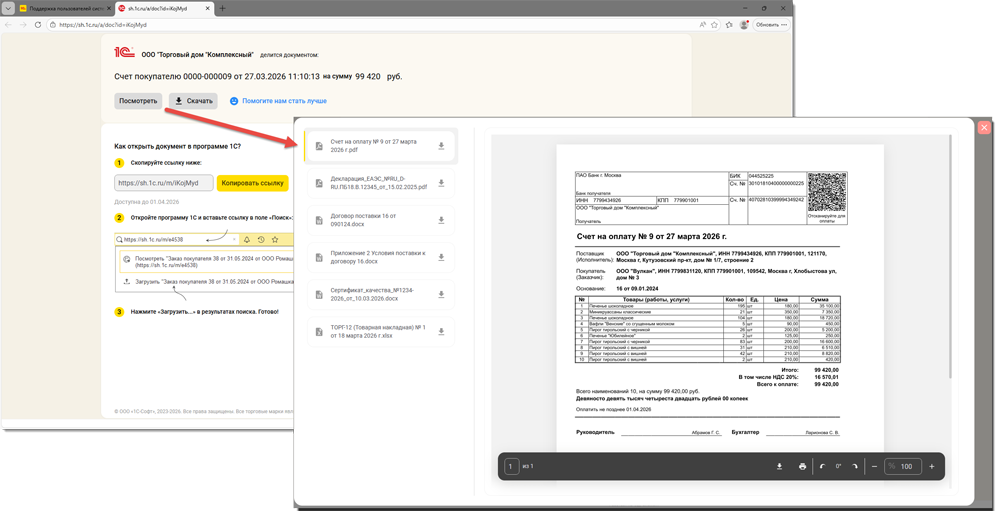The image size is (1000, 511).
Task: Rotate the document clockwise
Action: point(855,466)
